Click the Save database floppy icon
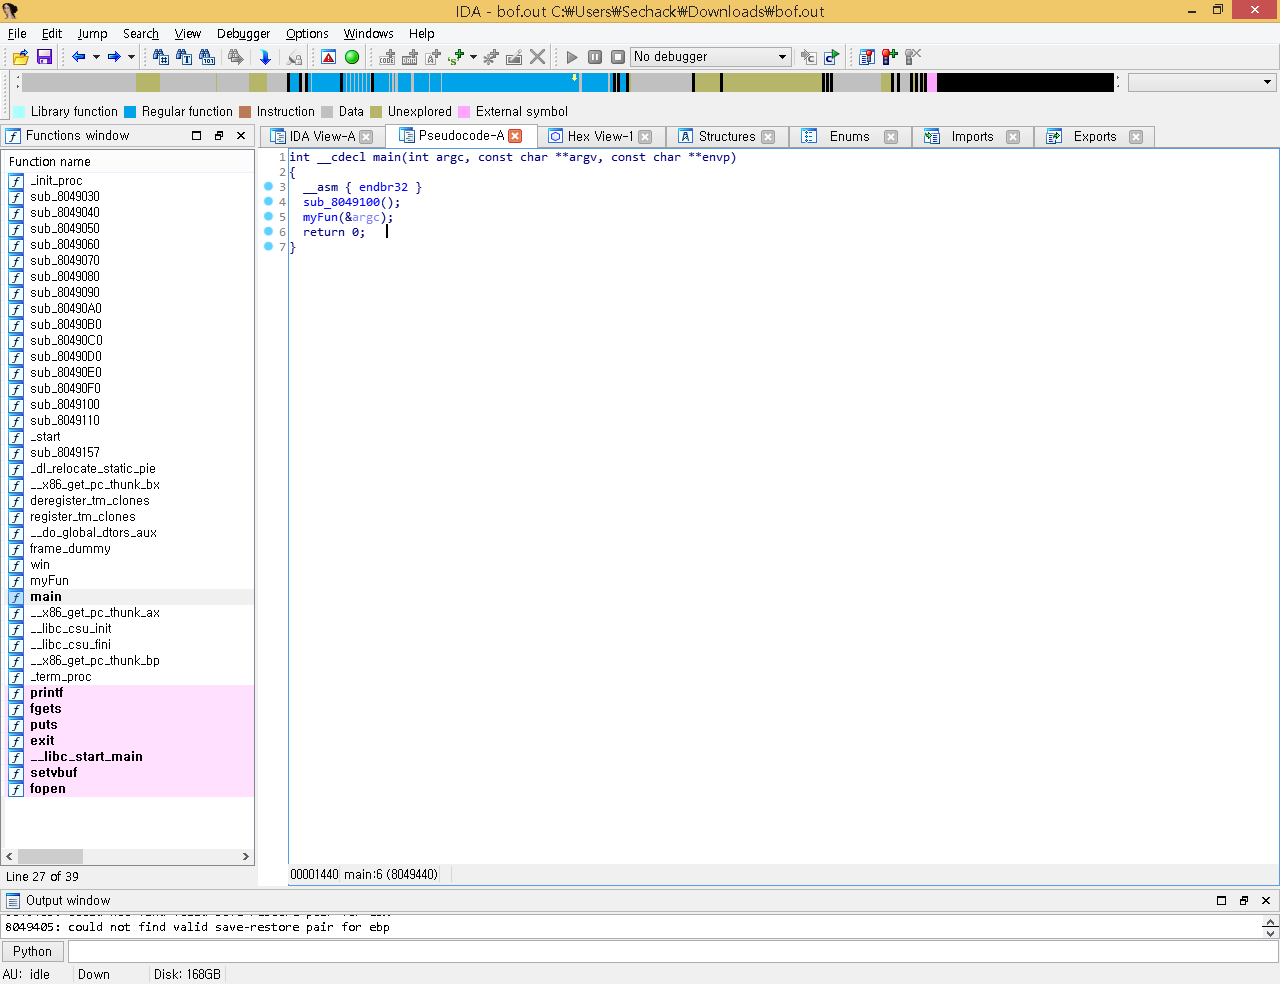The image size is (1280, 984). click(x=44, y=57)
